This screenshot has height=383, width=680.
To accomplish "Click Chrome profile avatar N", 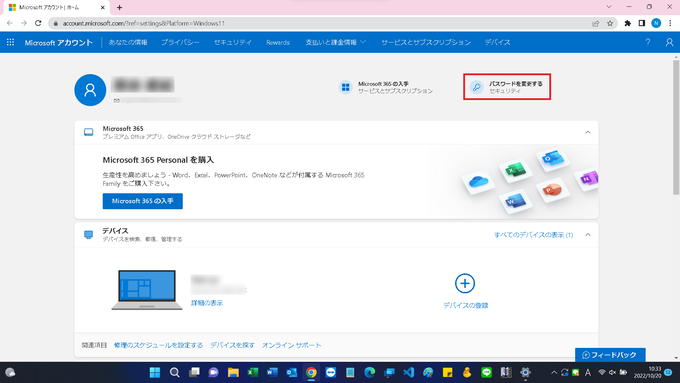I will [x=656, y=23].
